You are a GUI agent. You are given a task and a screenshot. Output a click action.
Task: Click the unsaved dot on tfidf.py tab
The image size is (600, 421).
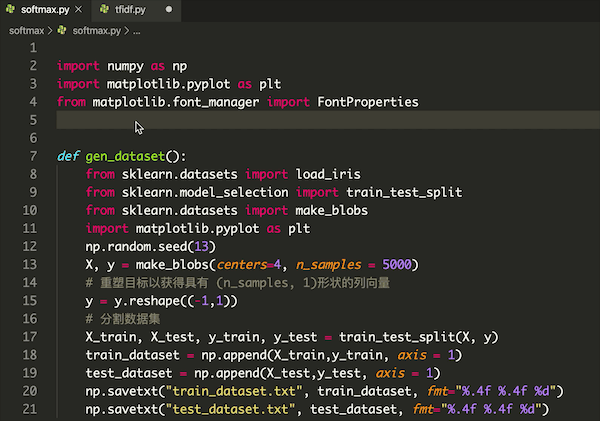click(168, 9)
